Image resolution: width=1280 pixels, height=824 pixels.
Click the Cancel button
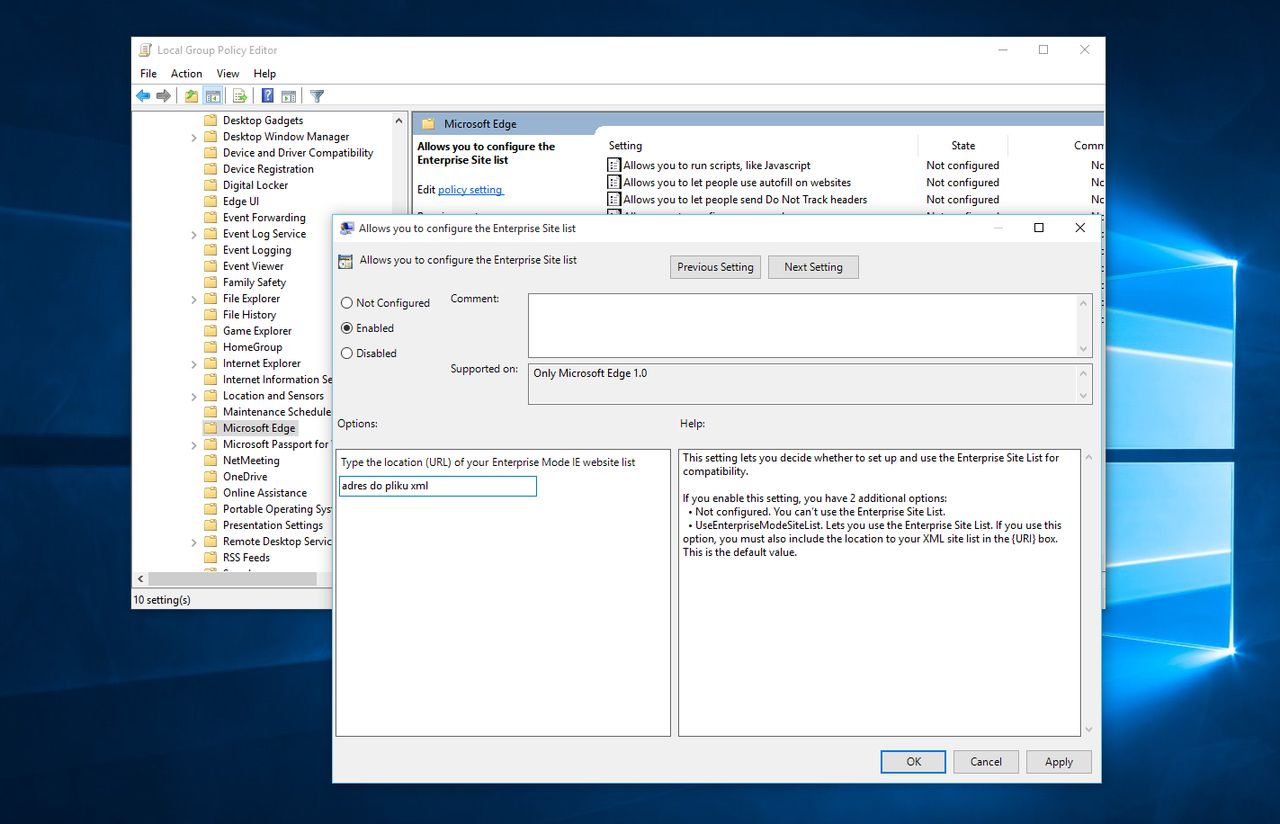click(x=986, y=761)
